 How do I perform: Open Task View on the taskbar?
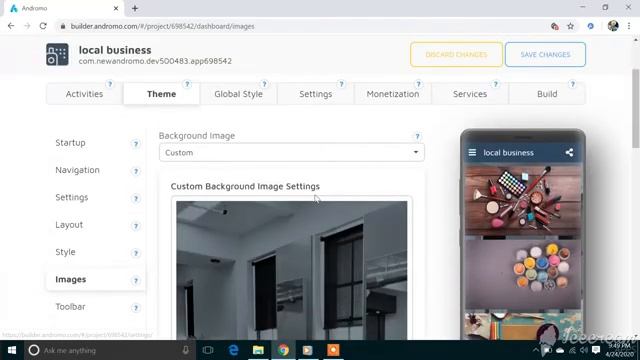[x=208, y=350]
